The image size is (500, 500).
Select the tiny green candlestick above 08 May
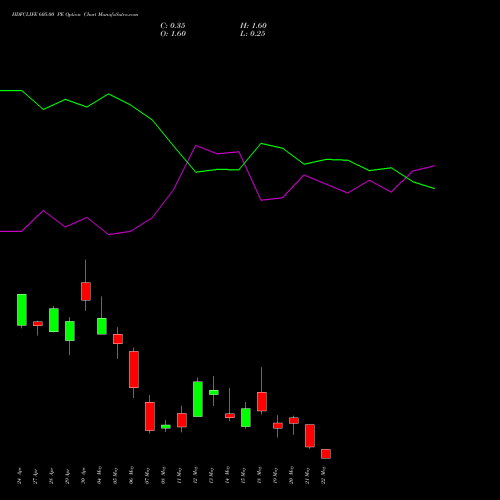(x=166, y=427)
